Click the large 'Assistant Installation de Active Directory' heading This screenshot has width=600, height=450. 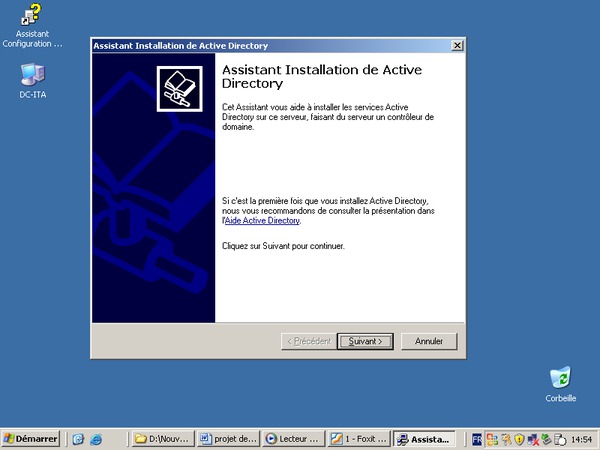[x=322, y=77]
